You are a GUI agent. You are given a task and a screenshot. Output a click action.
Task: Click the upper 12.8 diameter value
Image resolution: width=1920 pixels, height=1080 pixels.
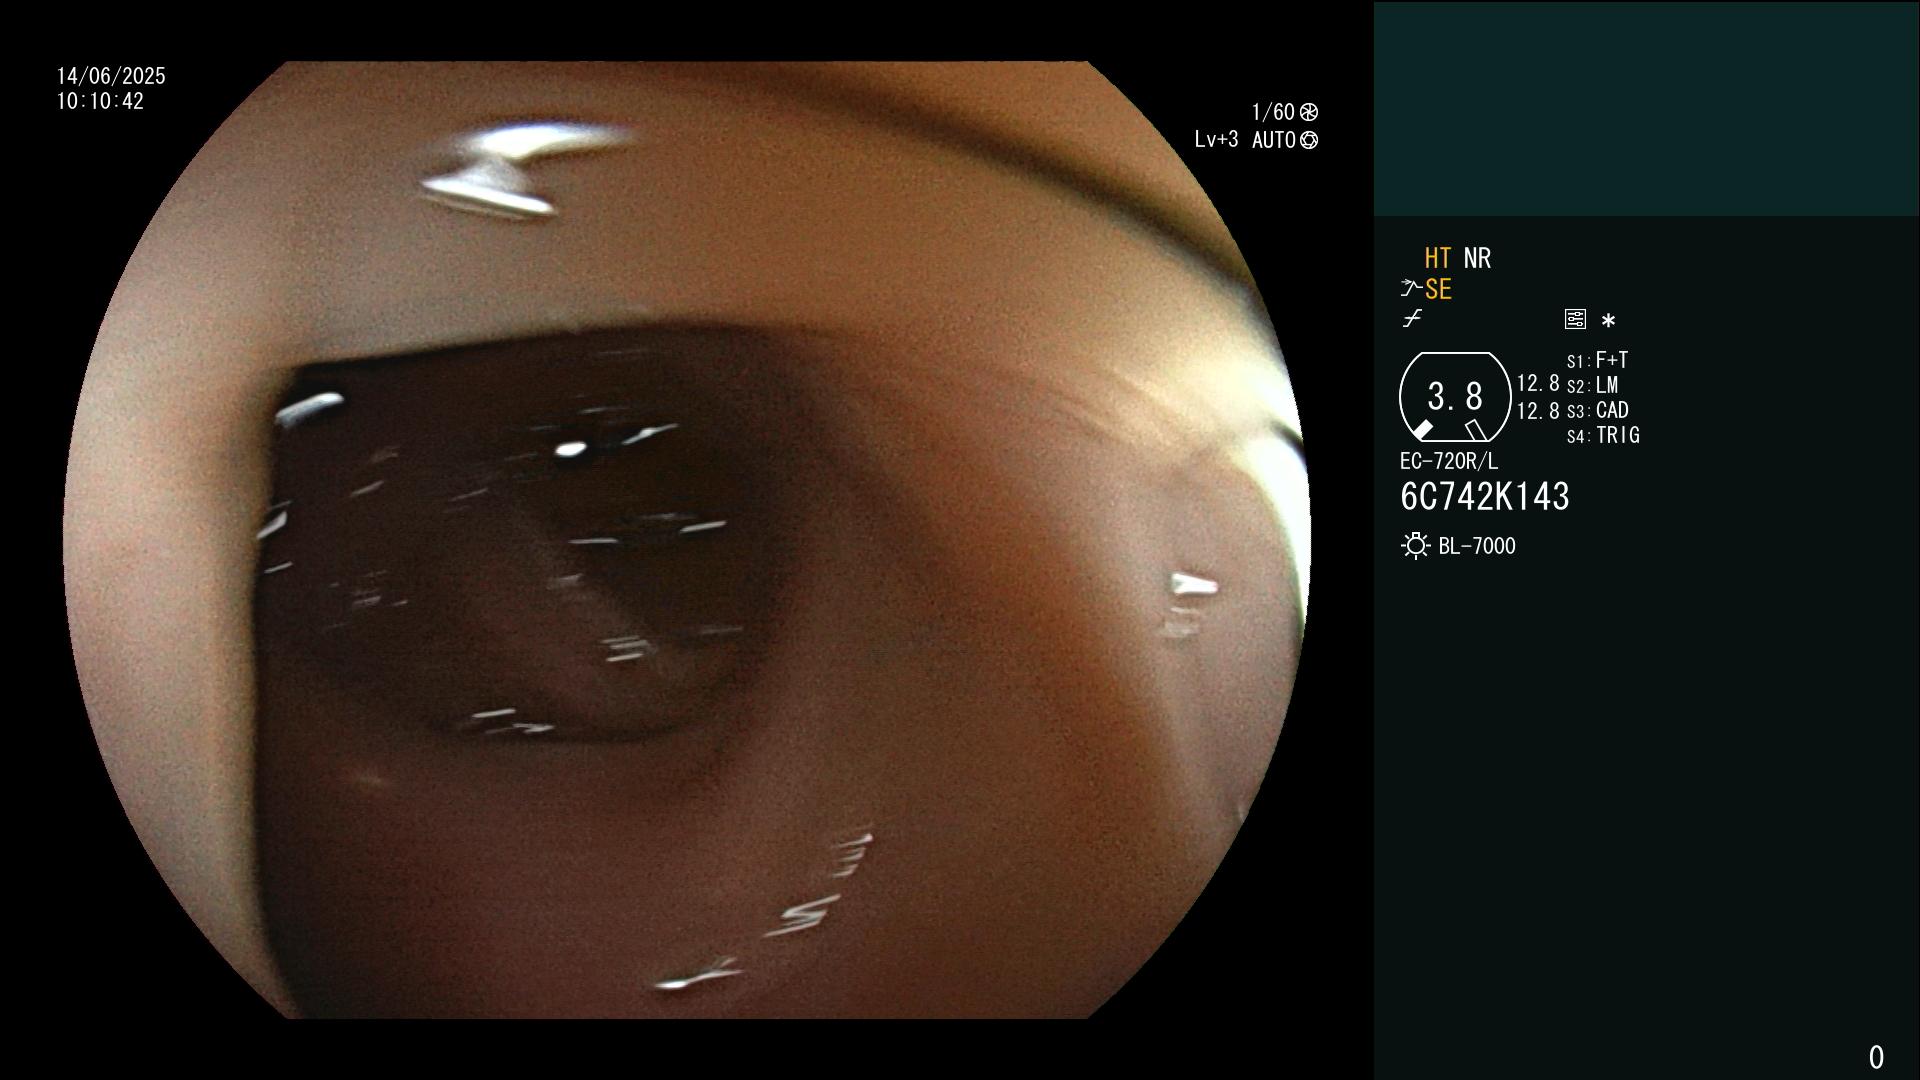click(x=1538, y=383)
